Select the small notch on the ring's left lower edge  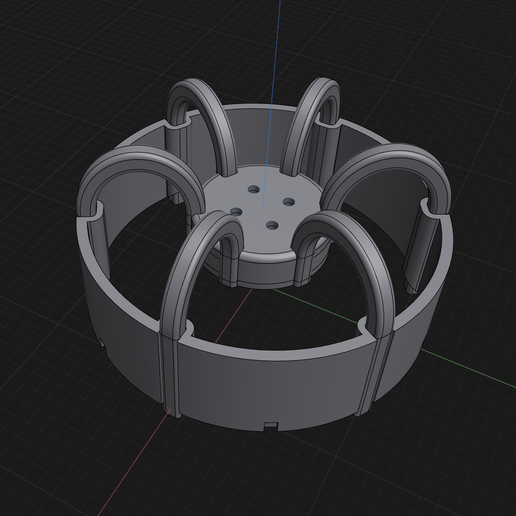(x=103, y=343)
